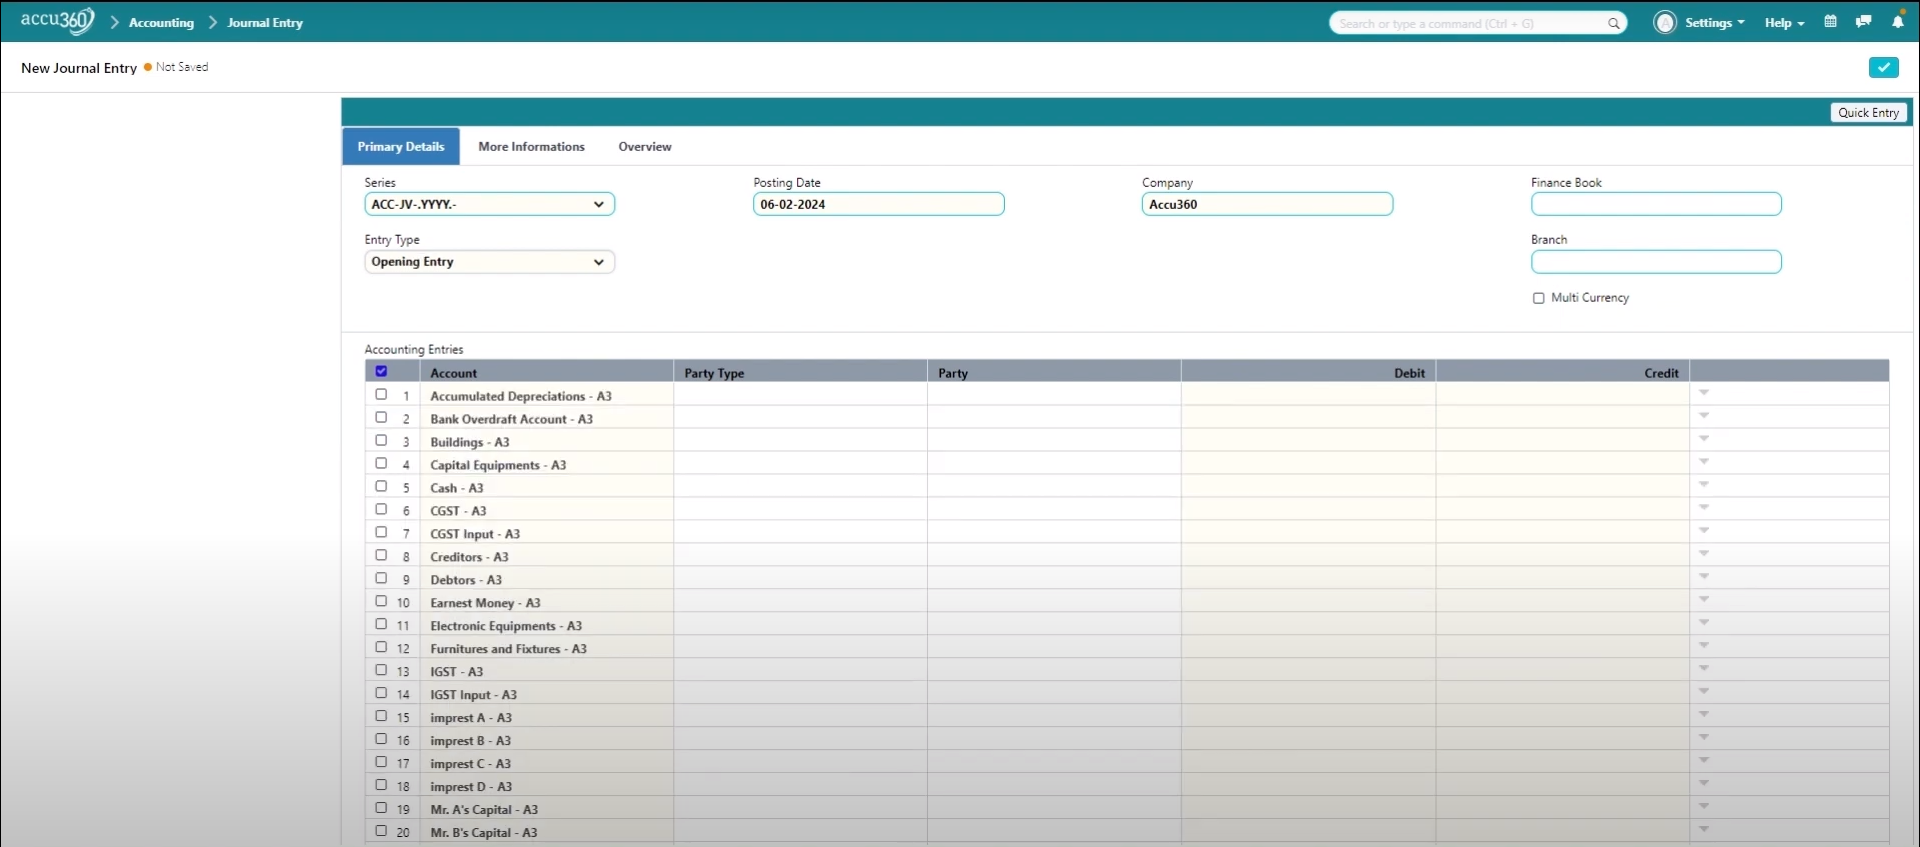This screenshot has height=847, width=1920.
Task: Open row arrow for imprest D - A3
Action: (1704, 784)
